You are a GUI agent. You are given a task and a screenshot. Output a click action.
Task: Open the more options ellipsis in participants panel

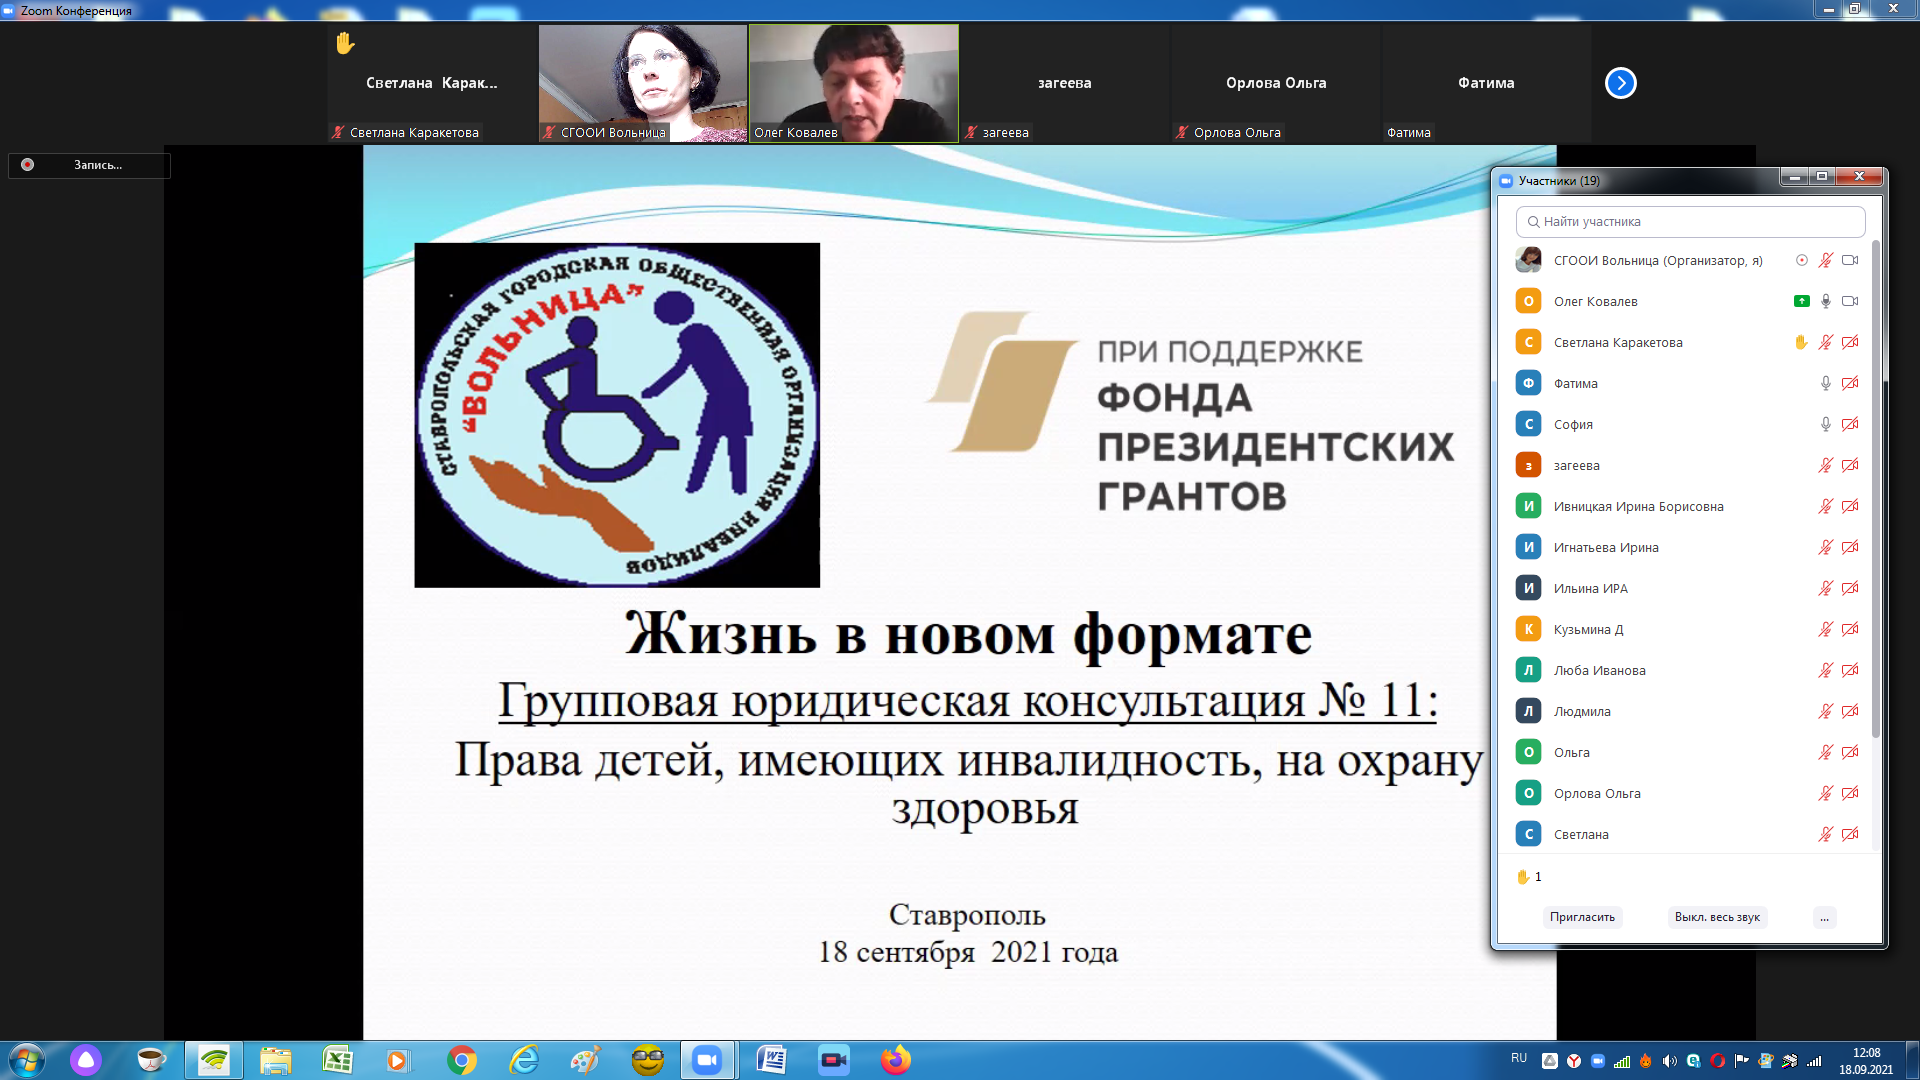point(1824,917)
